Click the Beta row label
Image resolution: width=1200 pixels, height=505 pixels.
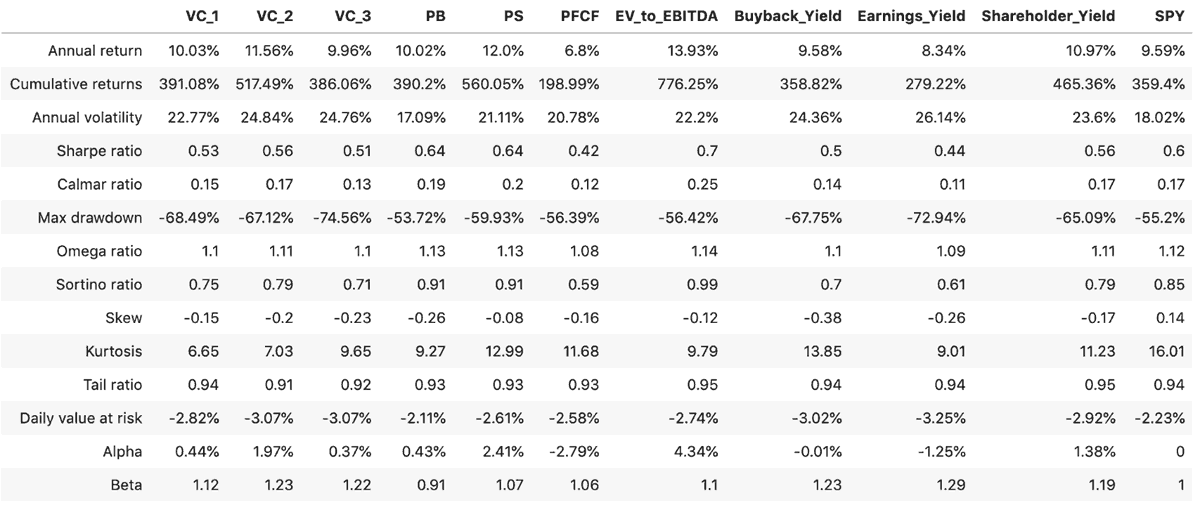[x=126, y=485]
